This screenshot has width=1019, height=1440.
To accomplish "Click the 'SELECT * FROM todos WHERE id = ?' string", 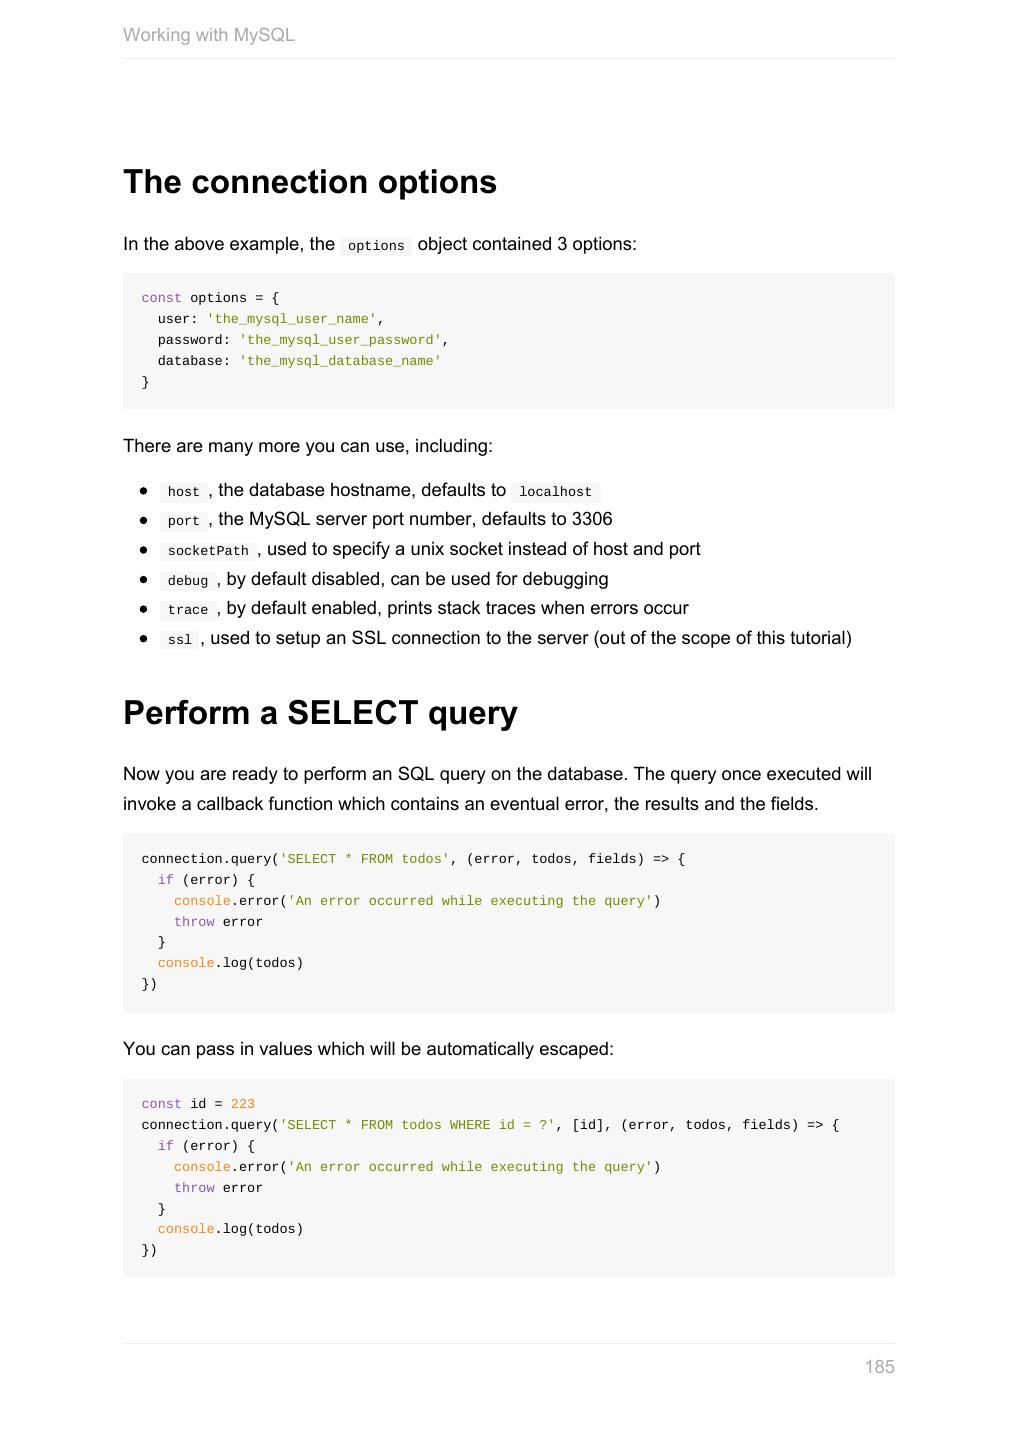I will coord(417,1125).
